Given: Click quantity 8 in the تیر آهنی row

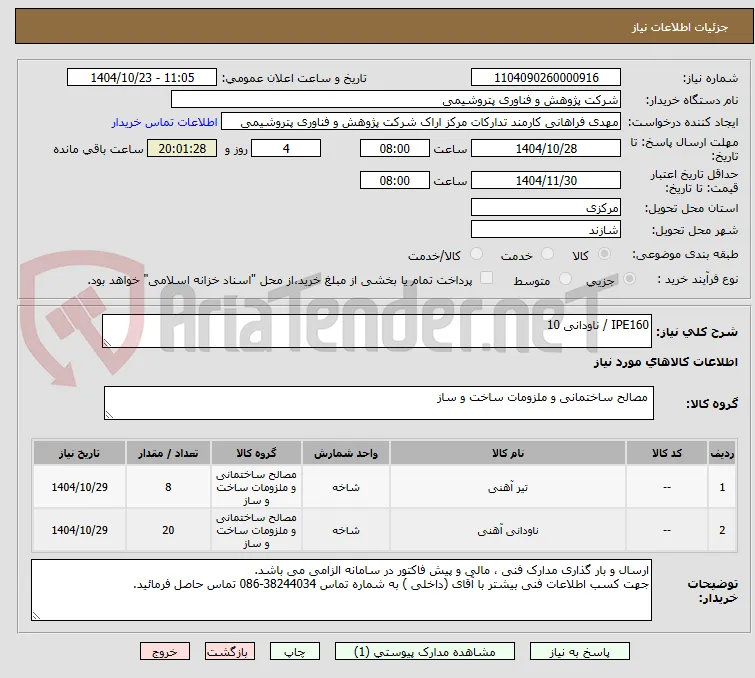Looking at the screenshot, I should tap(168, 487).
